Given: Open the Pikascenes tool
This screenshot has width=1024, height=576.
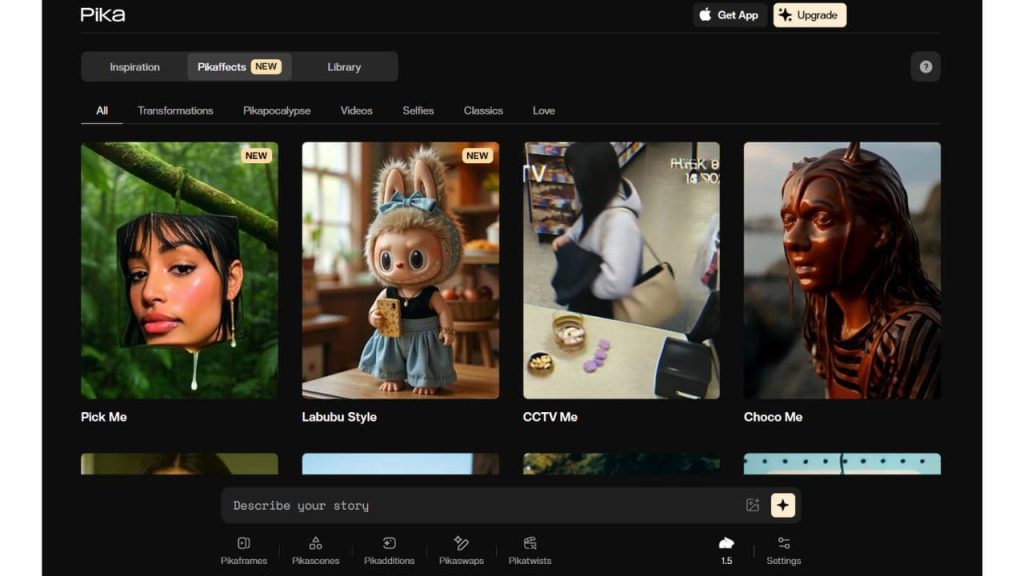Looking at the screenshot, I should pyautogui.click(x=315, y=549).
